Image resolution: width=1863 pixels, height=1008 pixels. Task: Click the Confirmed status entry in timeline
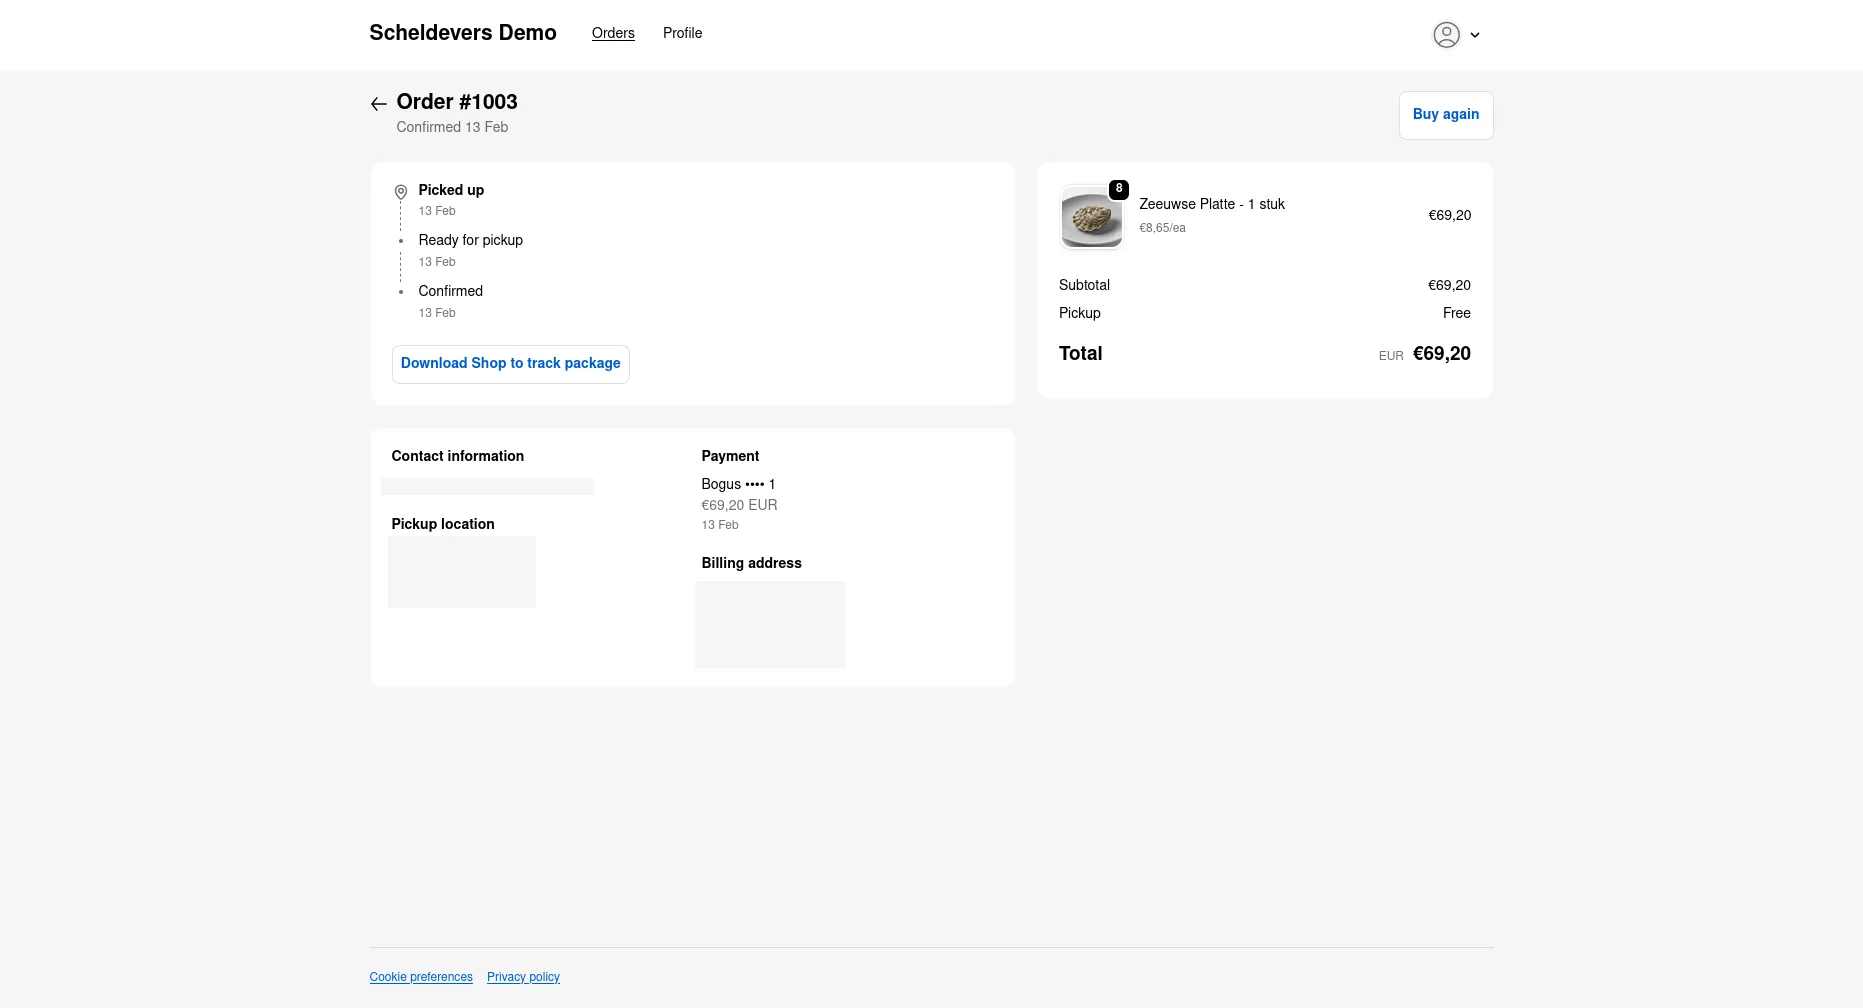[x=450, y=291]
